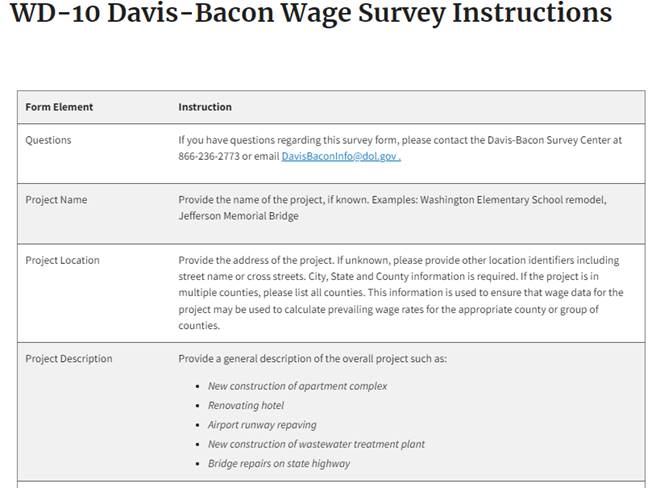
Task: Click the WD-10 Davis-Bacon Wage Survey Instructions heading
Action: pos(310,14)
